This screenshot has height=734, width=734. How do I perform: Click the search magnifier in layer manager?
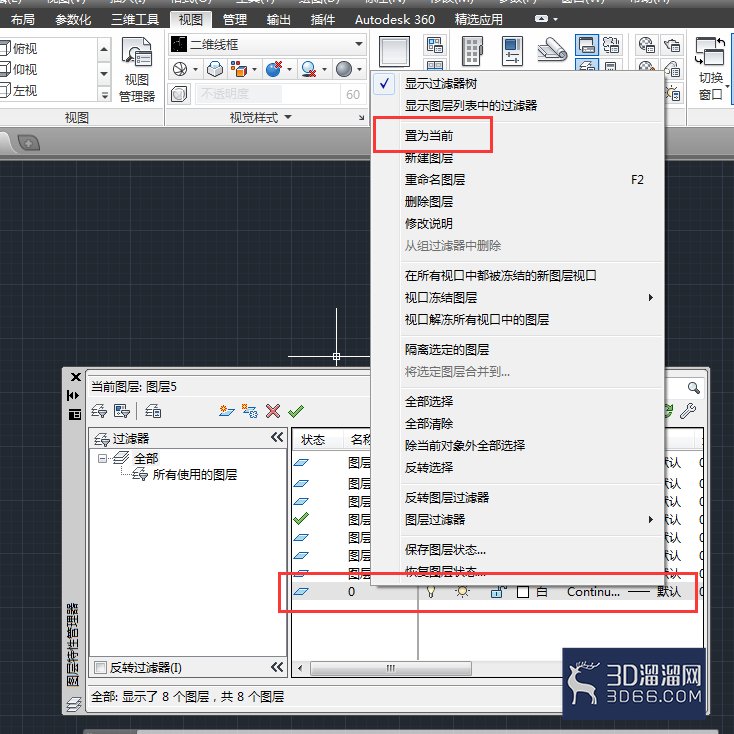693,388
